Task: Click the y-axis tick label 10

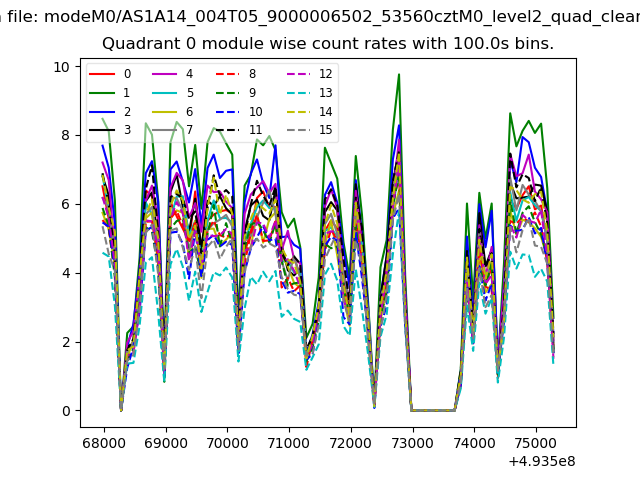Action: [62, 67]
